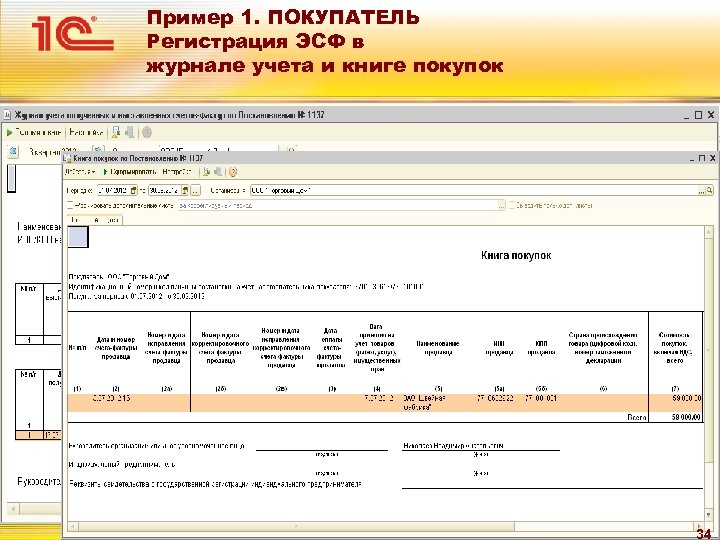Click Сформировать in the Книга покупок window
This screenshot has width=720, height=540.
click(x=129, y=172)
